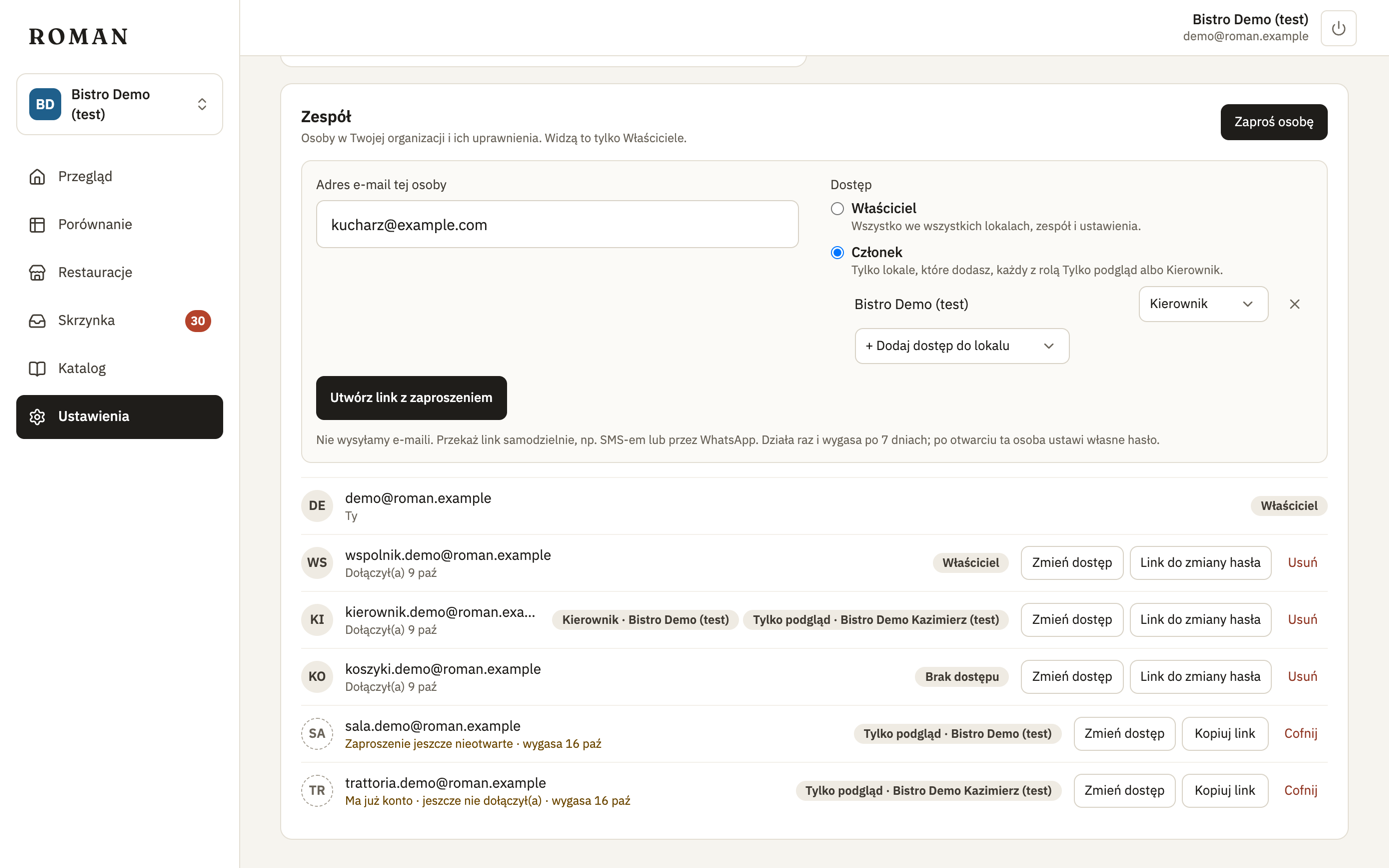The image size is (1389, 868).
Task: Click the KO avatar for koszyki.demo
Action: click(317, 676)
